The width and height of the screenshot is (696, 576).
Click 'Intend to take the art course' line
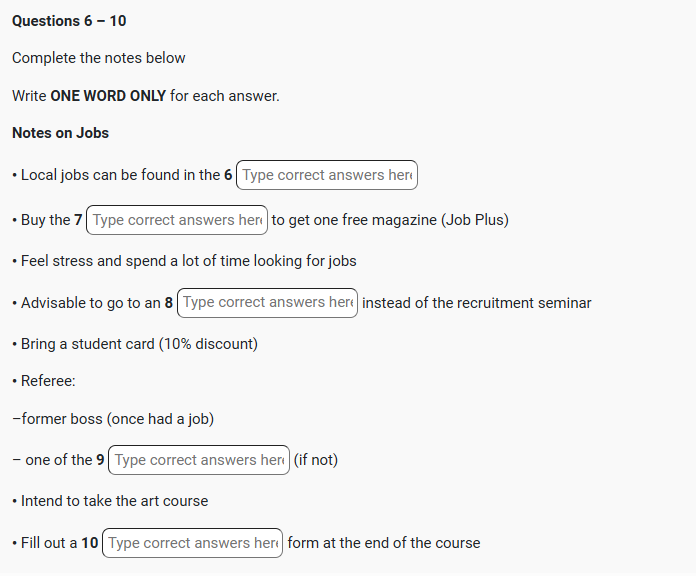[114, 501]
